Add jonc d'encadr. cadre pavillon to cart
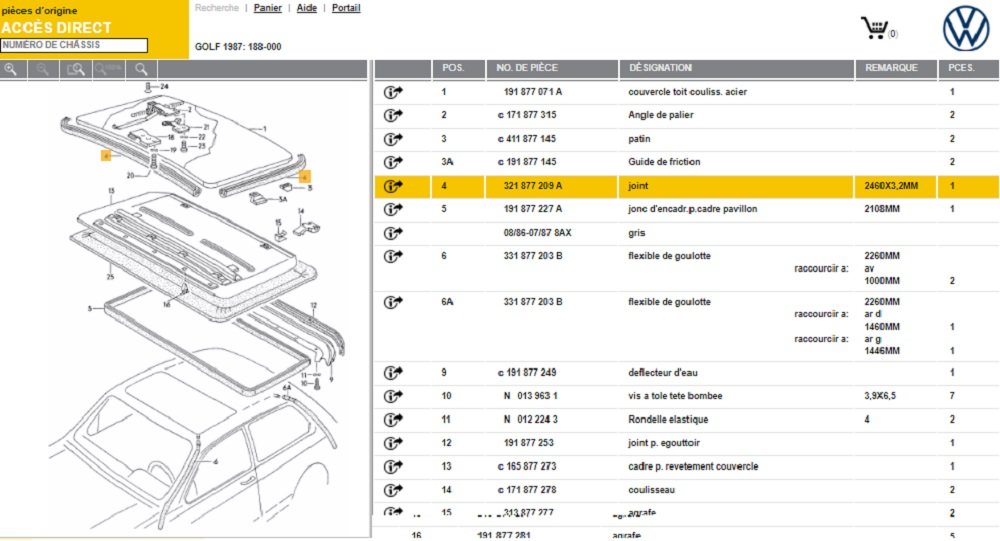The width and height of the screenshot is (1000, 541). [393, 209]
